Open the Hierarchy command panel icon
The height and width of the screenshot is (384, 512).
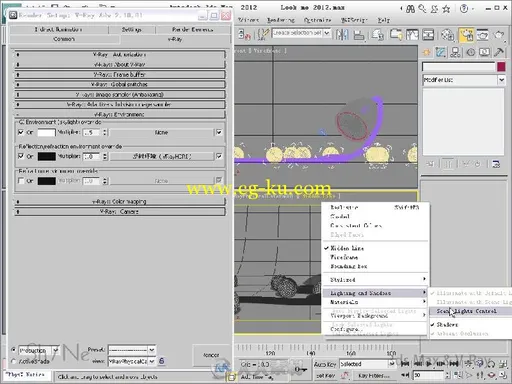pos(456,52)
